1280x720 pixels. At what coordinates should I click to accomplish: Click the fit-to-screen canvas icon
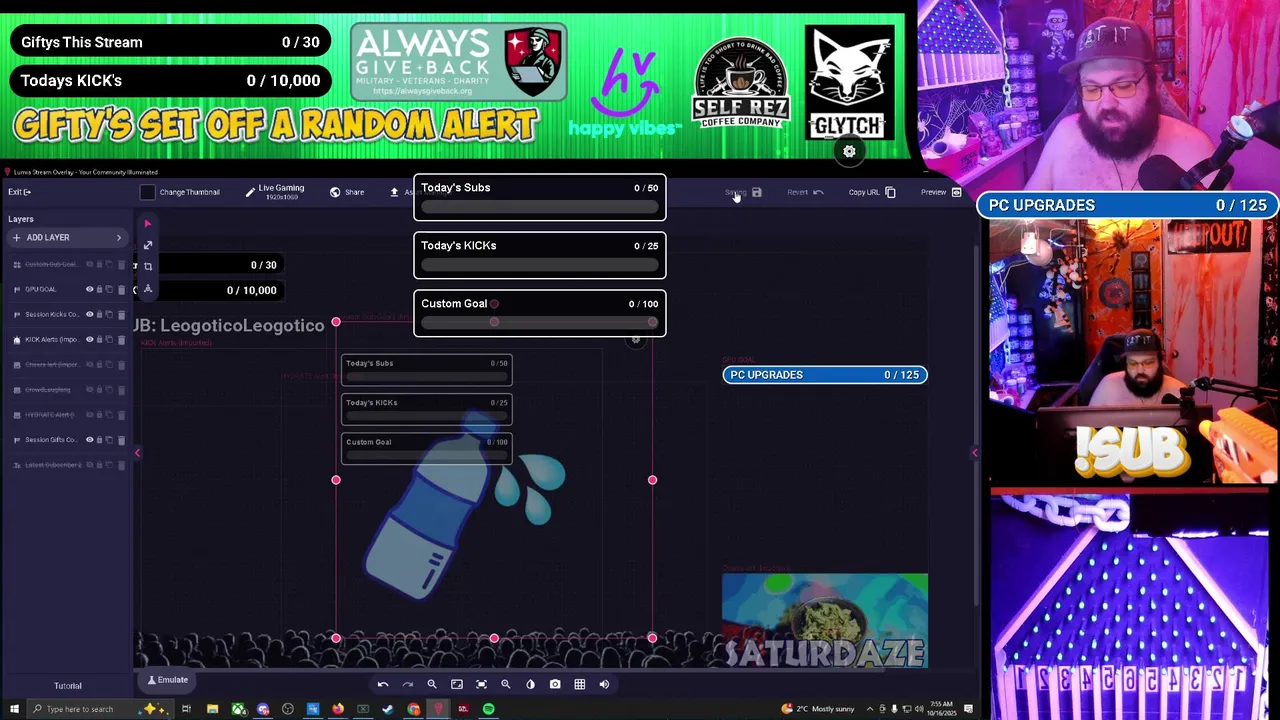(457, 684)
